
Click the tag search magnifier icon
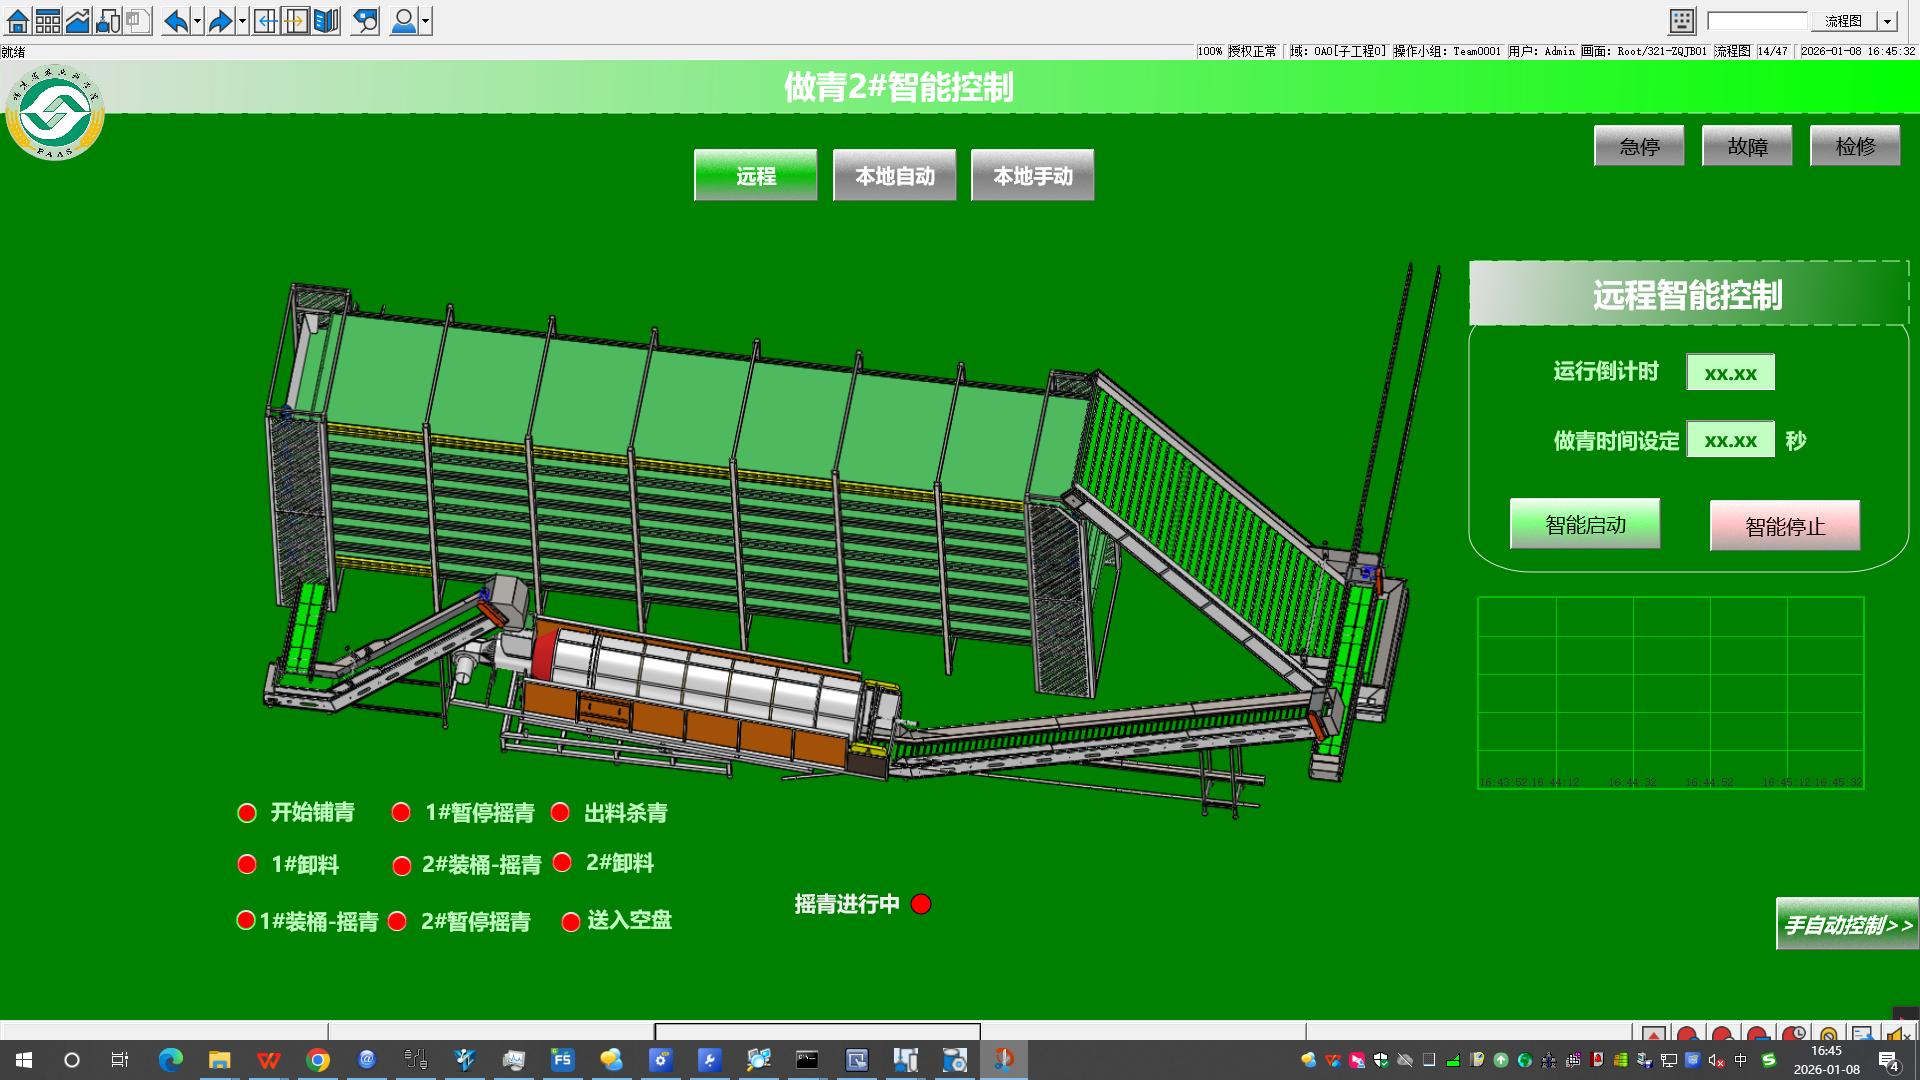tap(366, 21)
